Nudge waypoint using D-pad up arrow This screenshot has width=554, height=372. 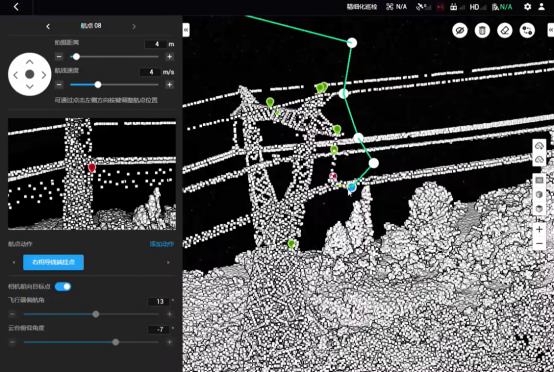tap(30, 62)
